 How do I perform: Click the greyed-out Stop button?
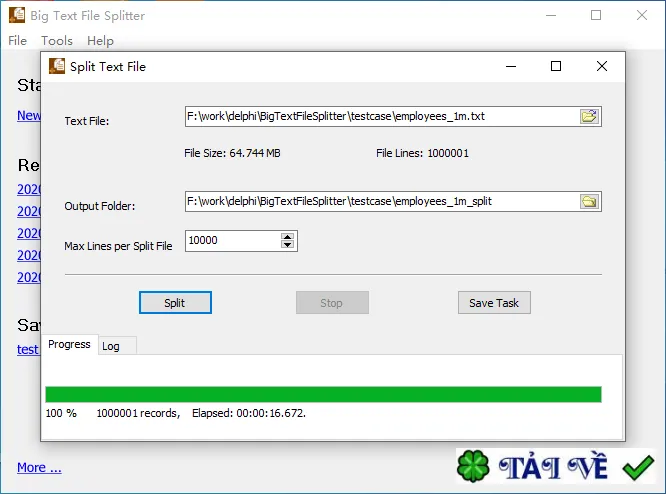332,303
